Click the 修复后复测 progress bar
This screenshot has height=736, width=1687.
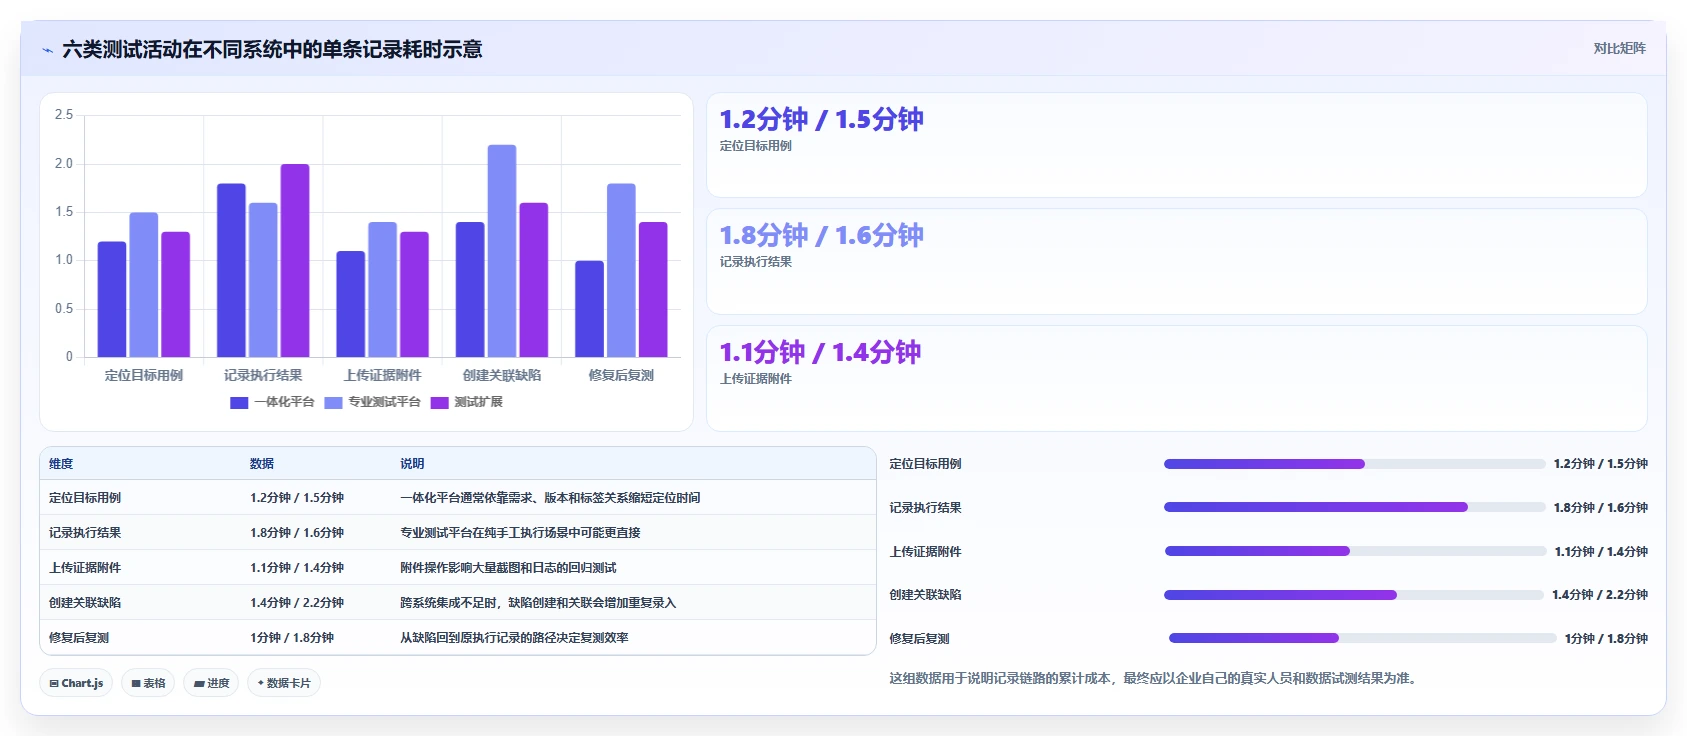point(1362,638)
